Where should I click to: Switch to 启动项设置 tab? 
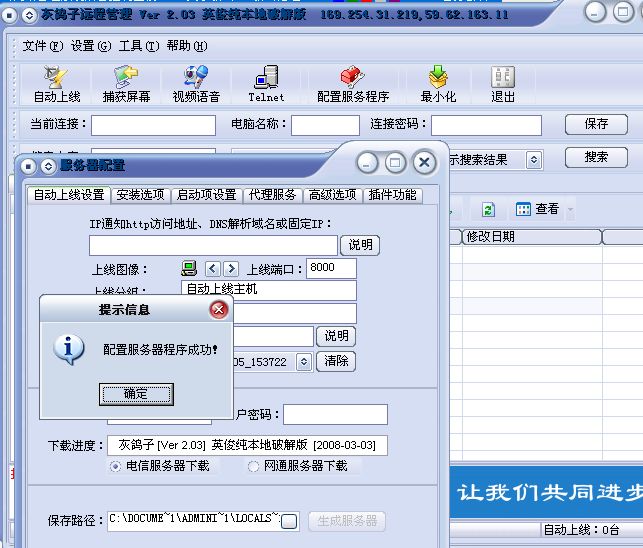pos(206,195)
